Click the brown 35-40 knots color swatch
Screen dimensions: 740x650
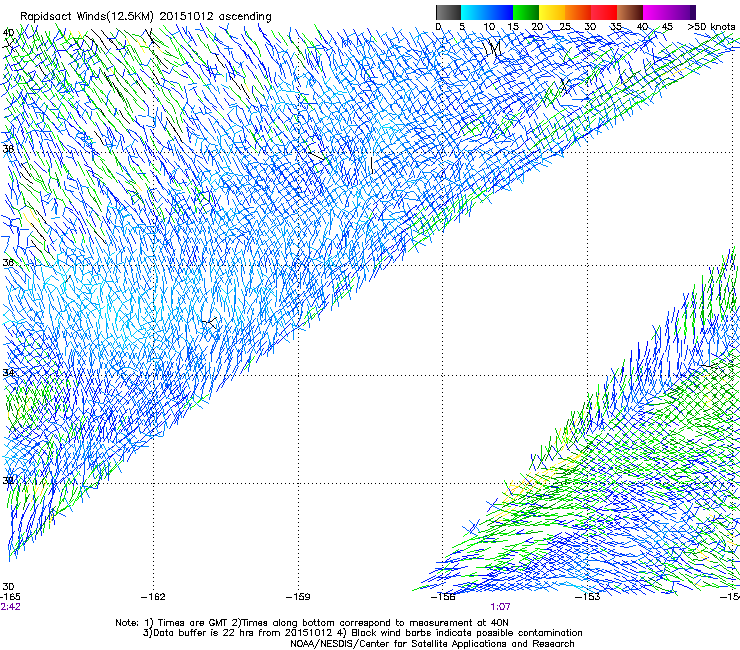[630, 12]
